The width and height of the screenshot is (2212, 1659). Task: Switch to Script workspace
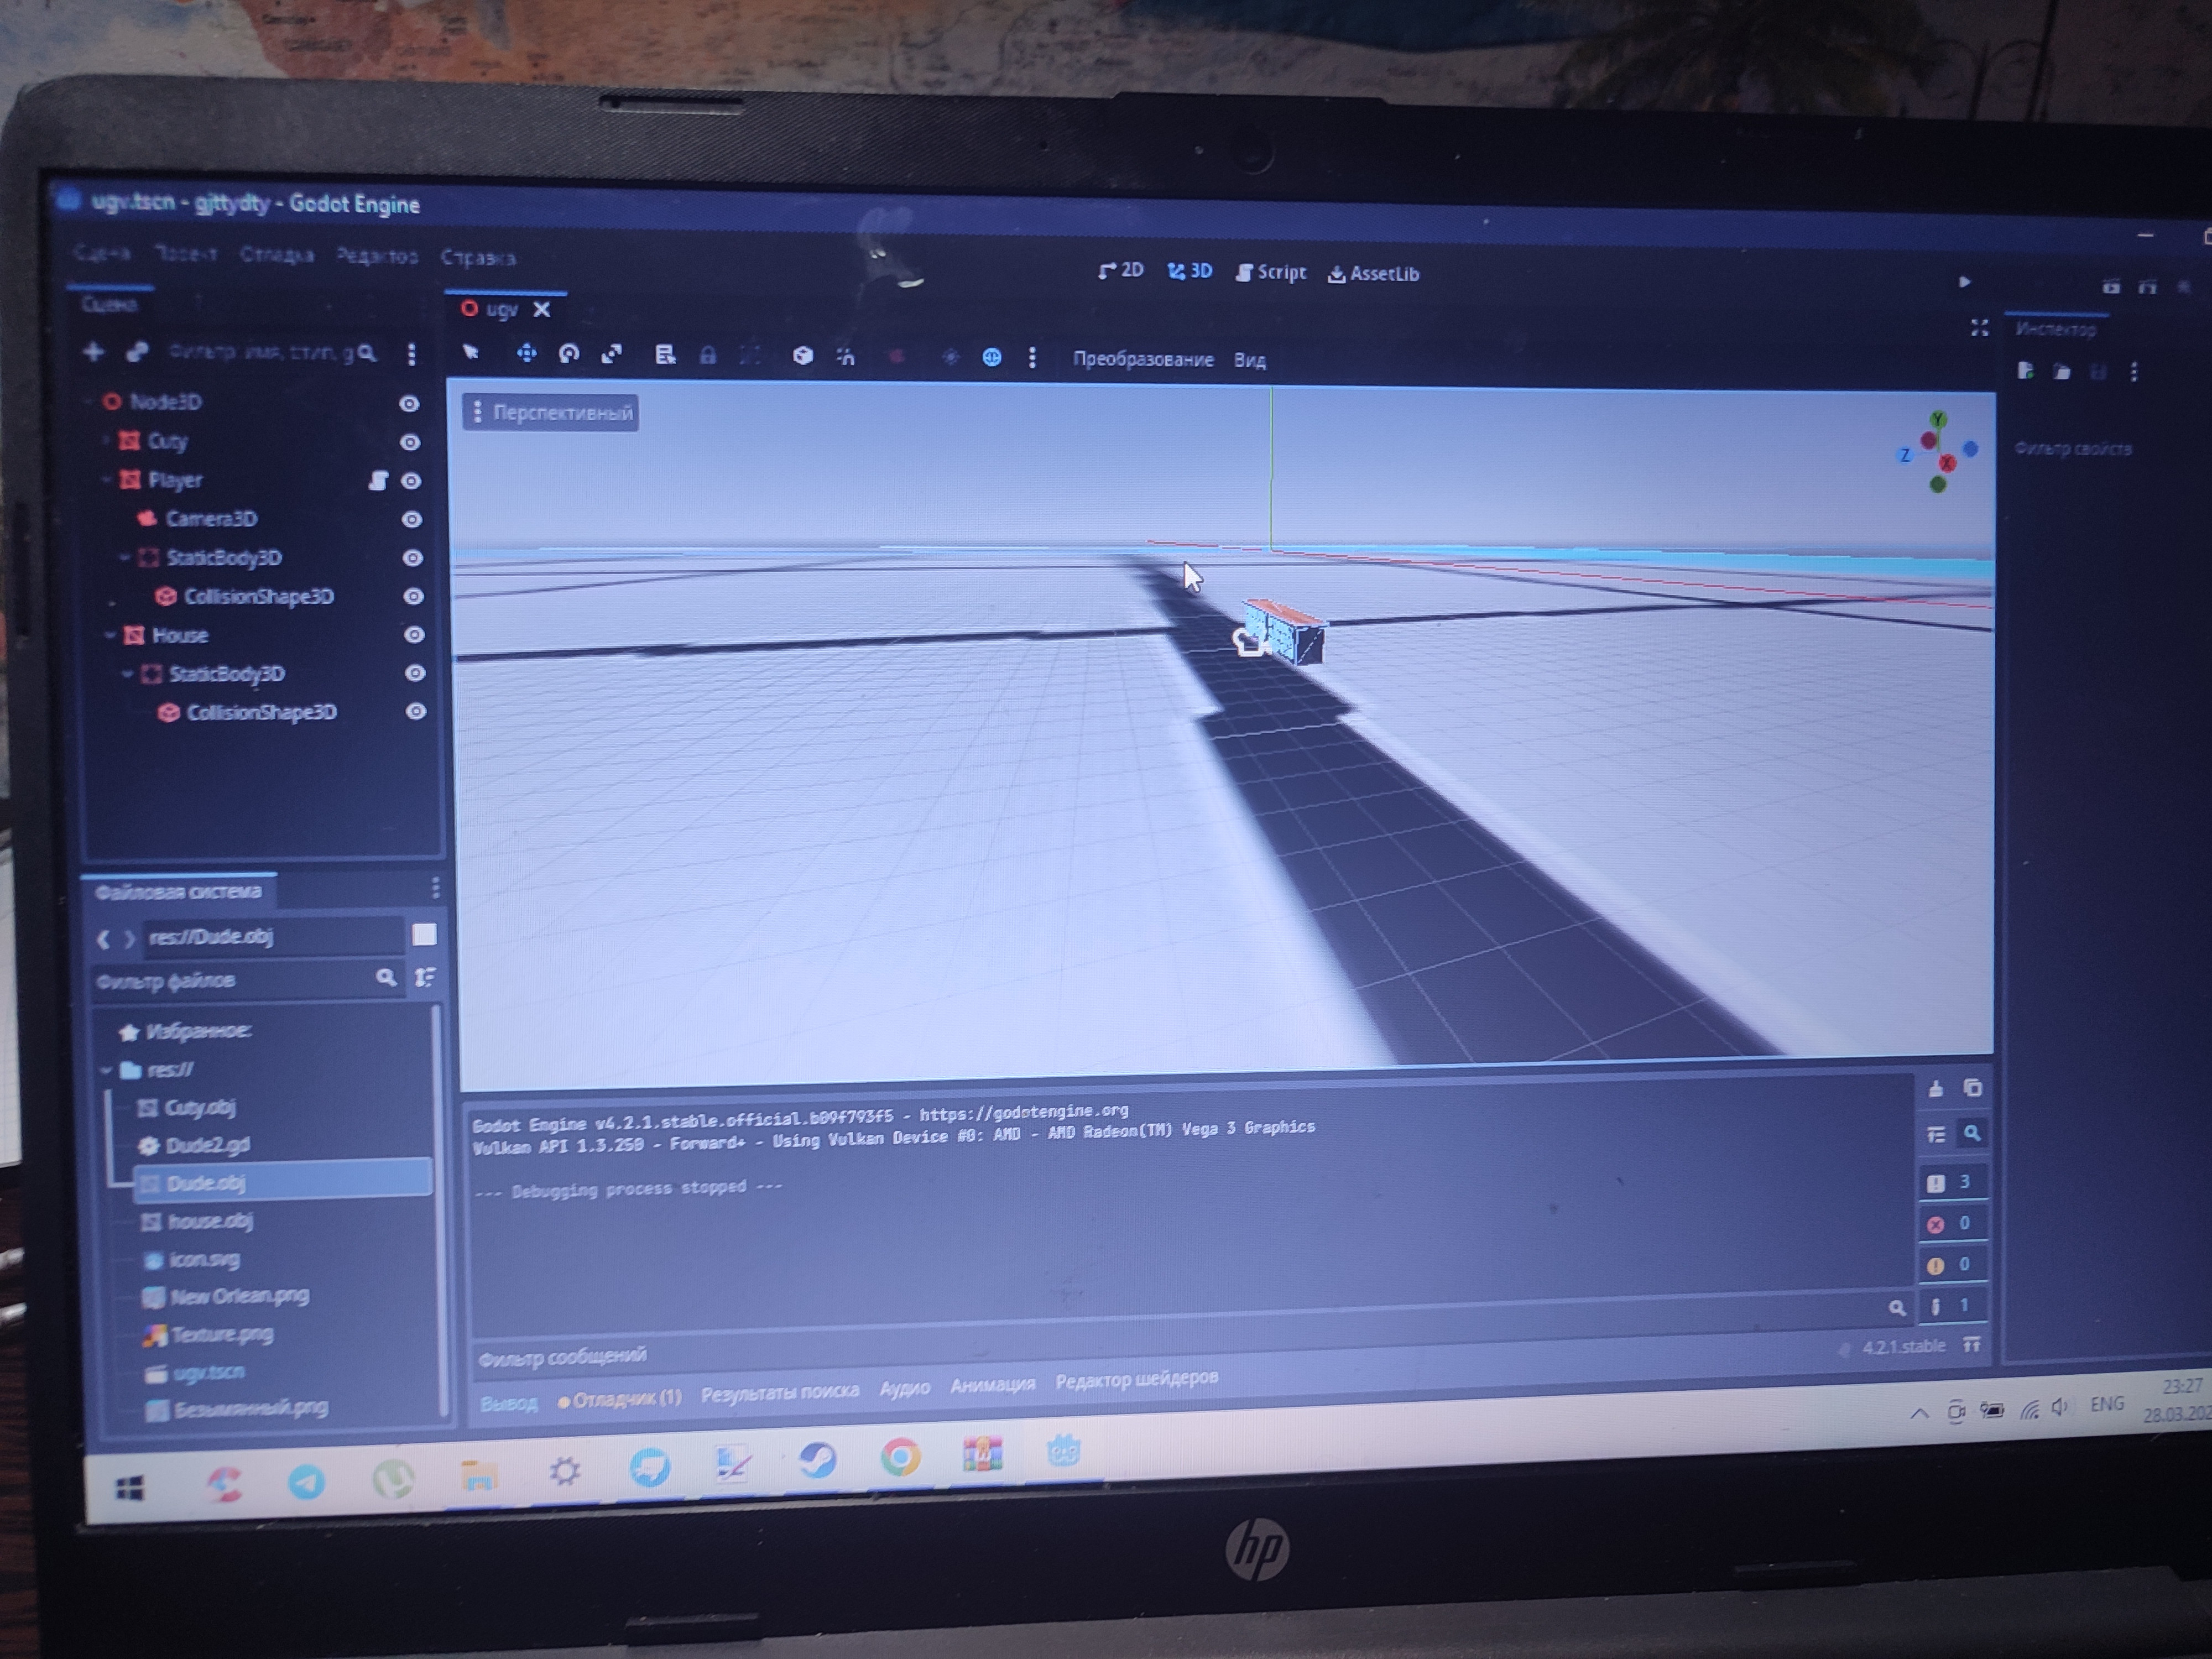(x=1271, y=272)
